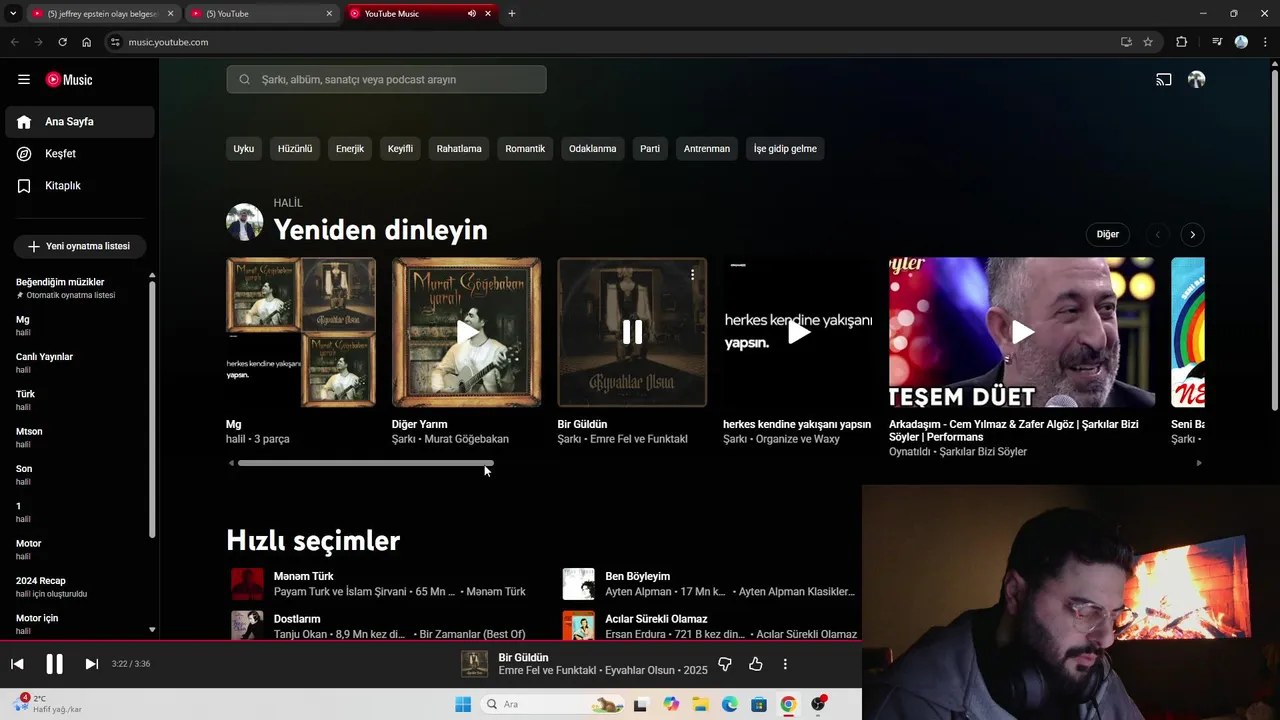Viewport: 1280px width, 720px height.
Task: Click the Diğer button for Yeniden dinleyin
Action: (x=1108, y=234)
